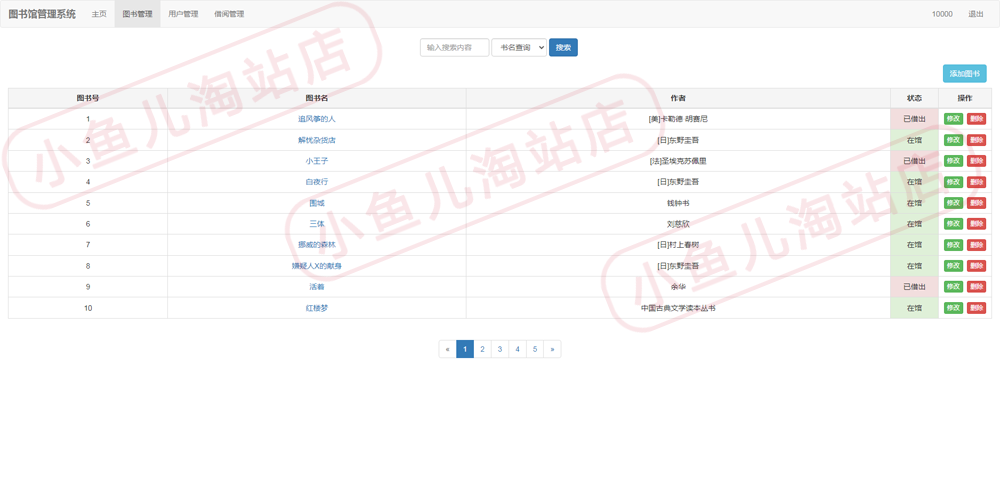
Task: Open the book link 解忧杂货店
Action: (317, 140)
